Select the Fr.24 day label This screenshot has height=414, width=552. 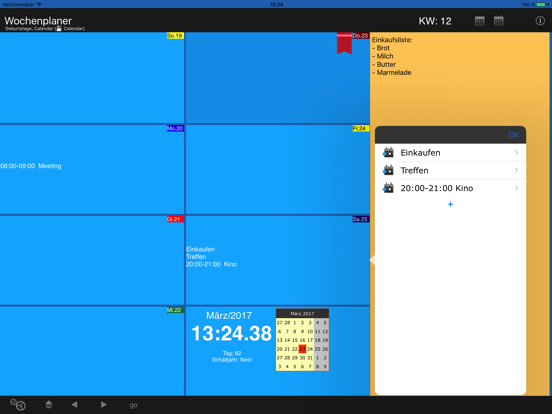(x=360, y=128)
